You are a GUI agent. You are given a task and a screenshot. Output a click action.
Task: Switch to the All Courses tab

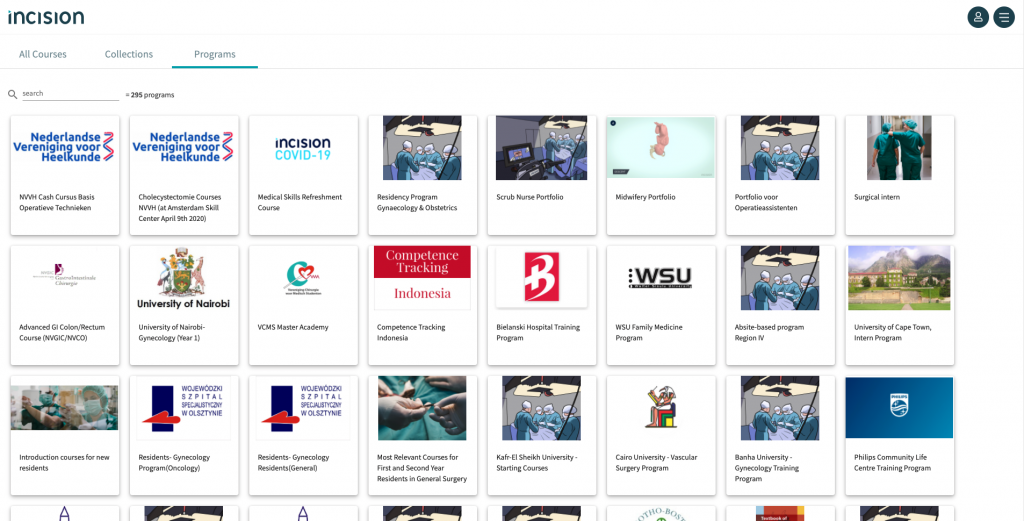click(42, 54)
